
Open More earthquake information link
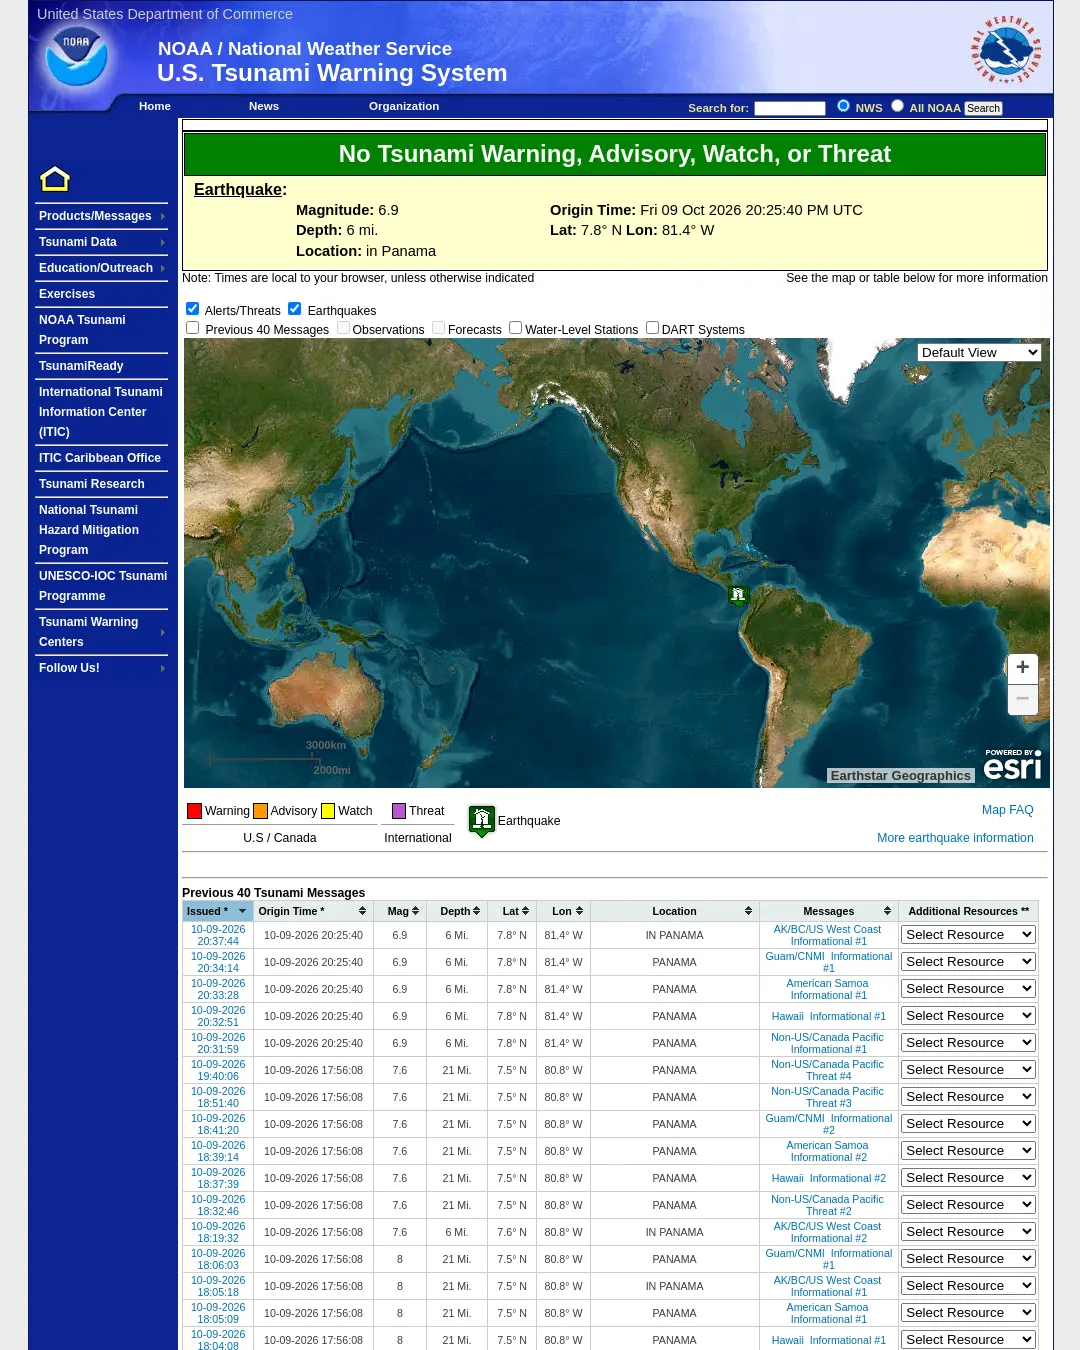pos(955,838)
